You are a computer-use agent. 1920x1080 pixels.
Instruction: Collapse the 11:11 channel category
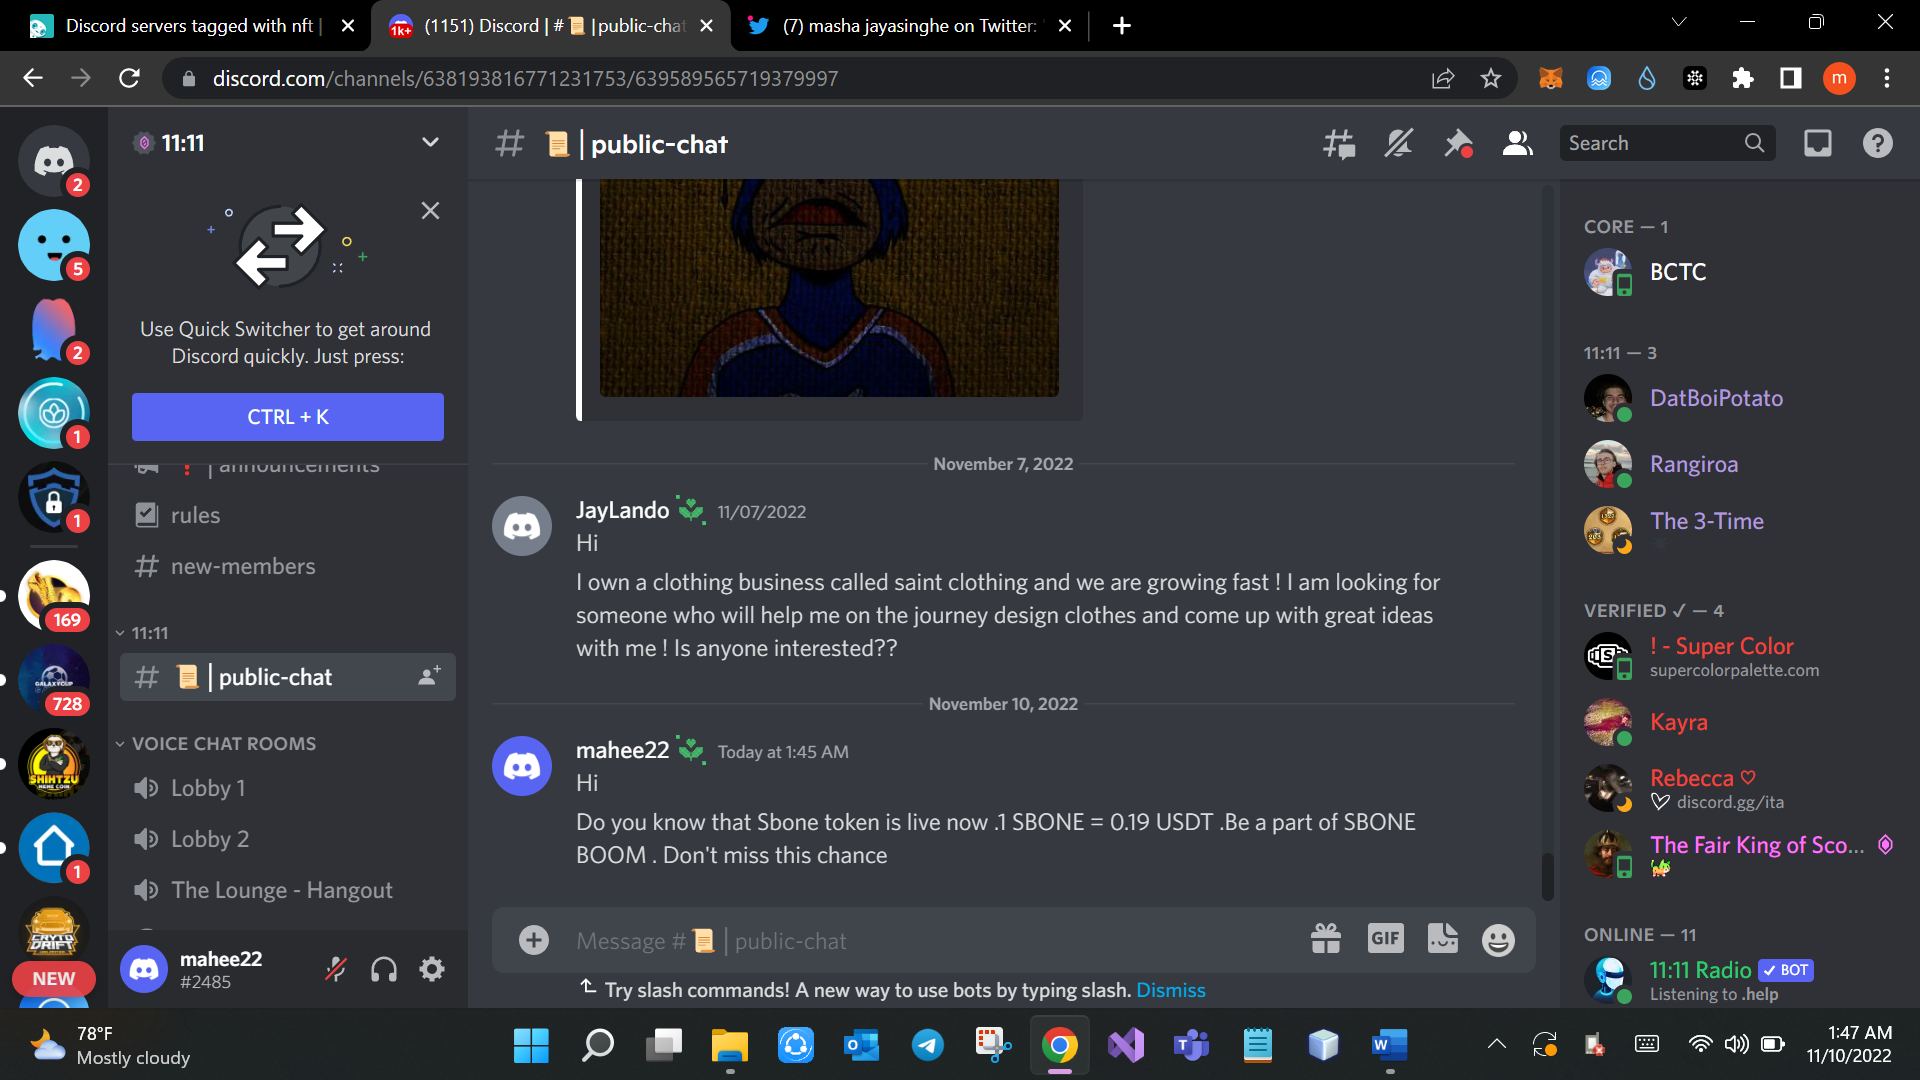point(142,633)
